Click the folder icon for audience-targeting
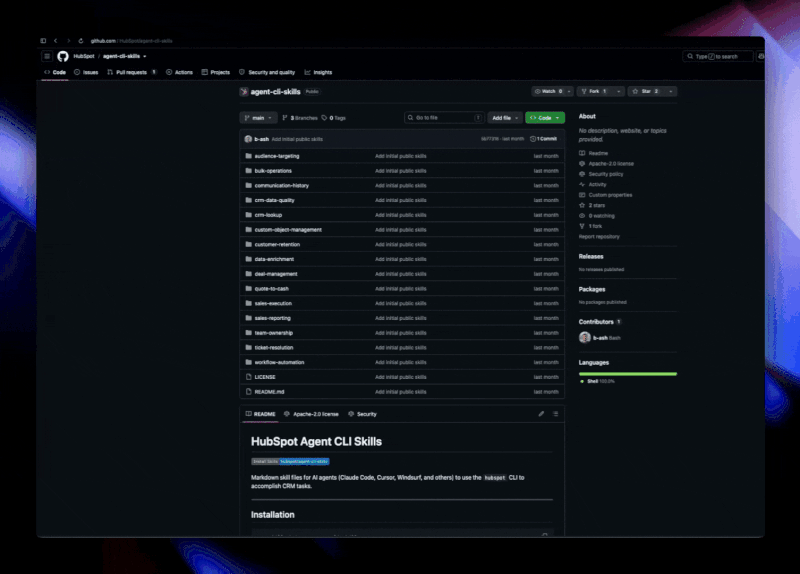800x574 pixels. pyautogui.click(x=248, y=156)
